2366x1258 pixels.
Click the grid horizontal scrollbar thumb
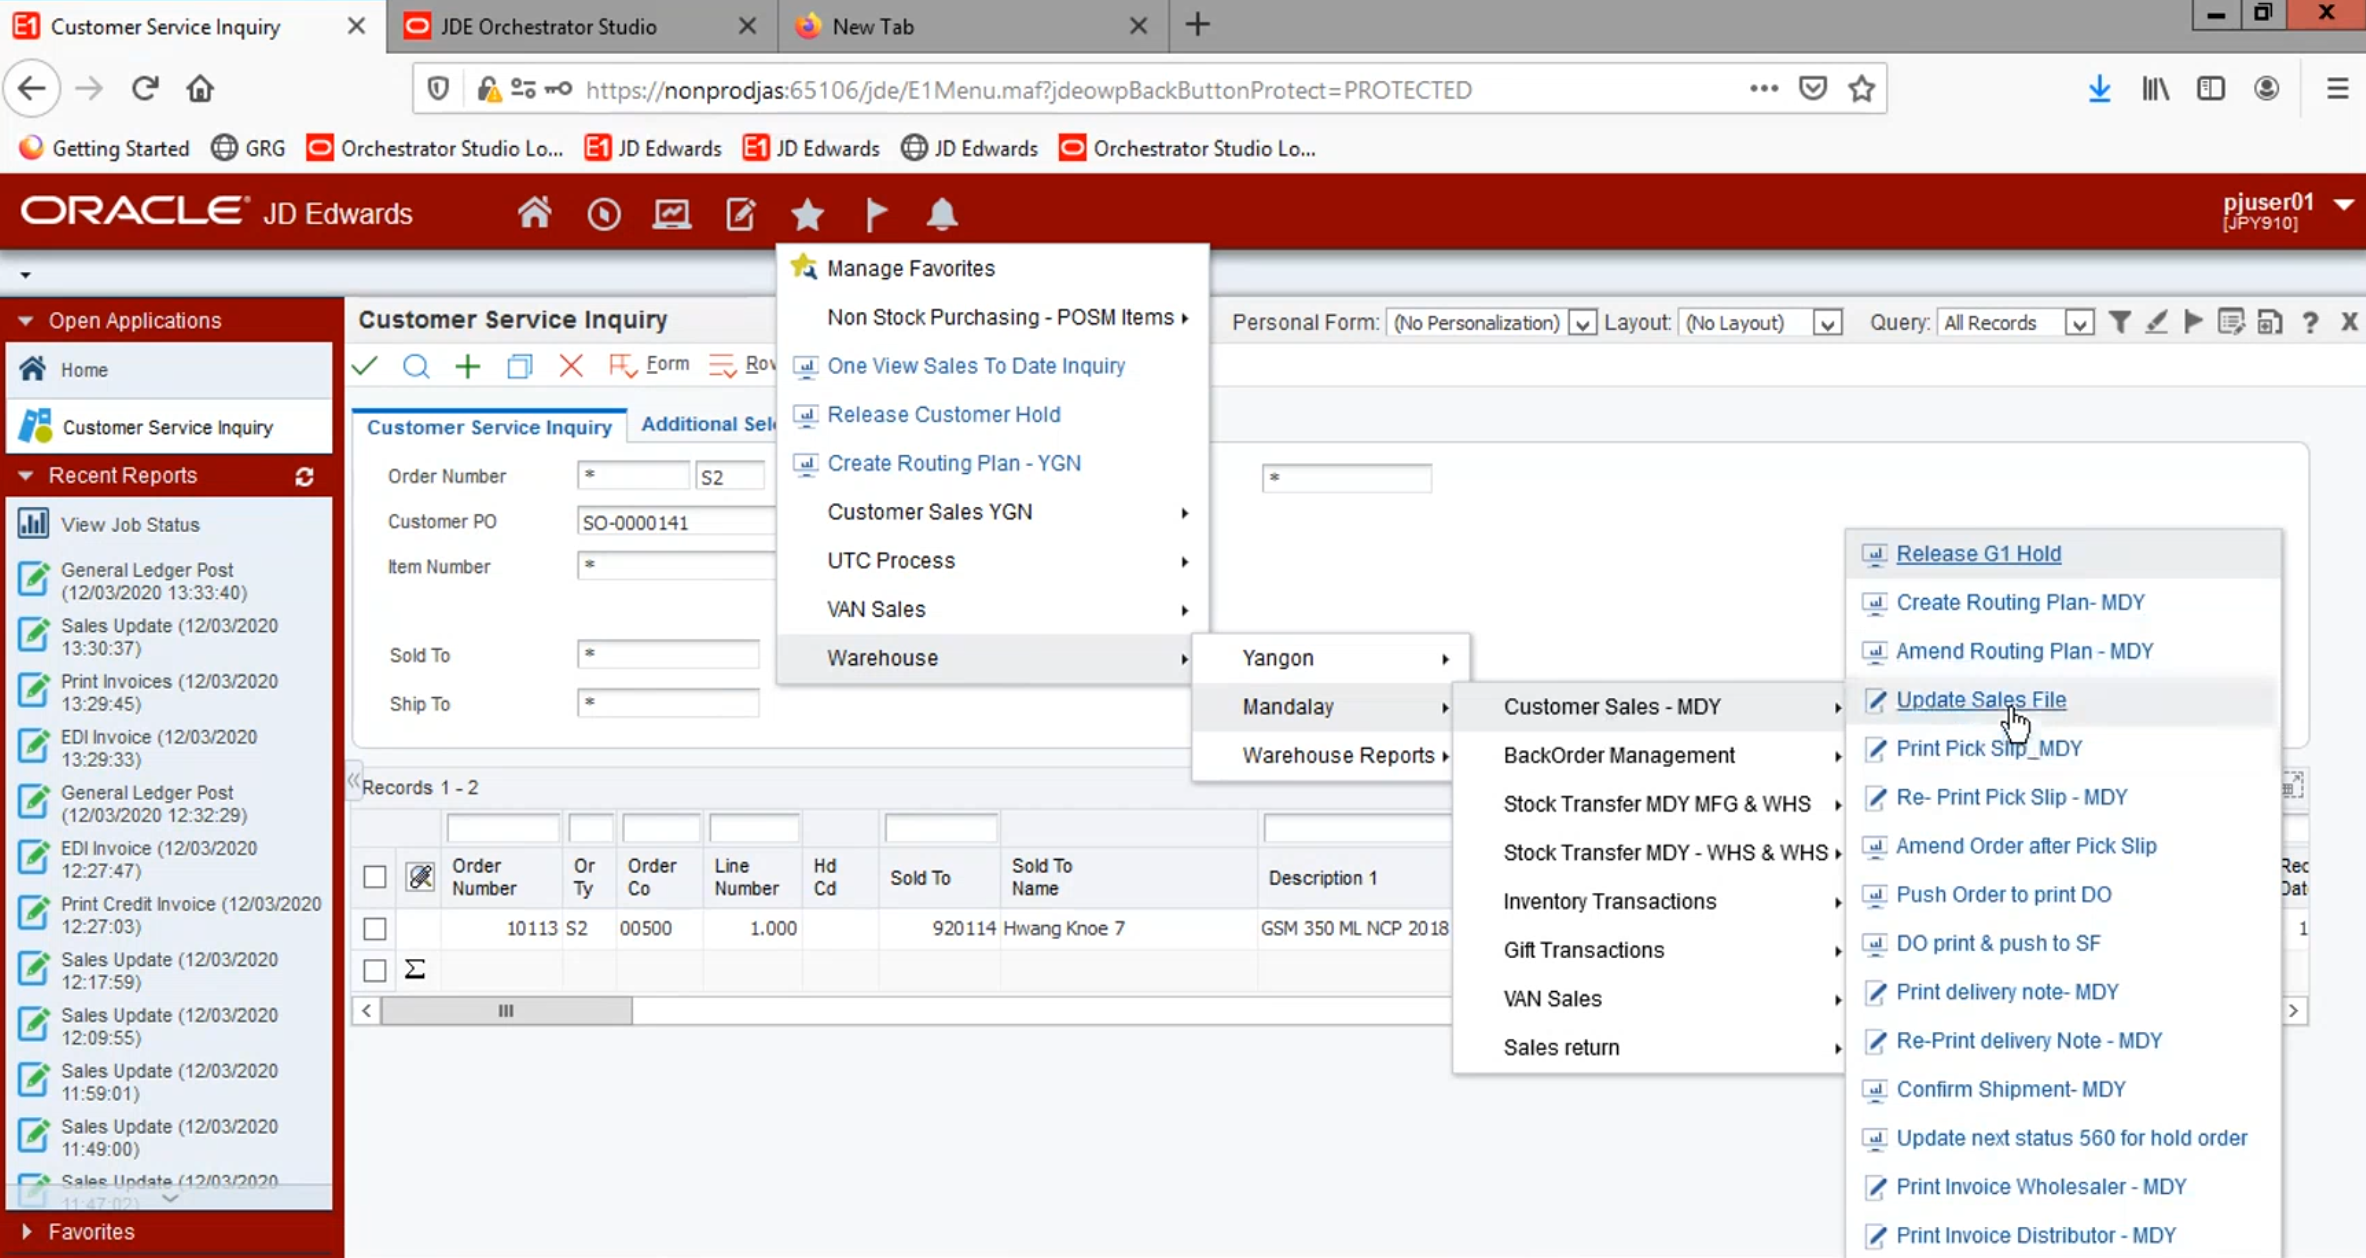[506, 1011]
